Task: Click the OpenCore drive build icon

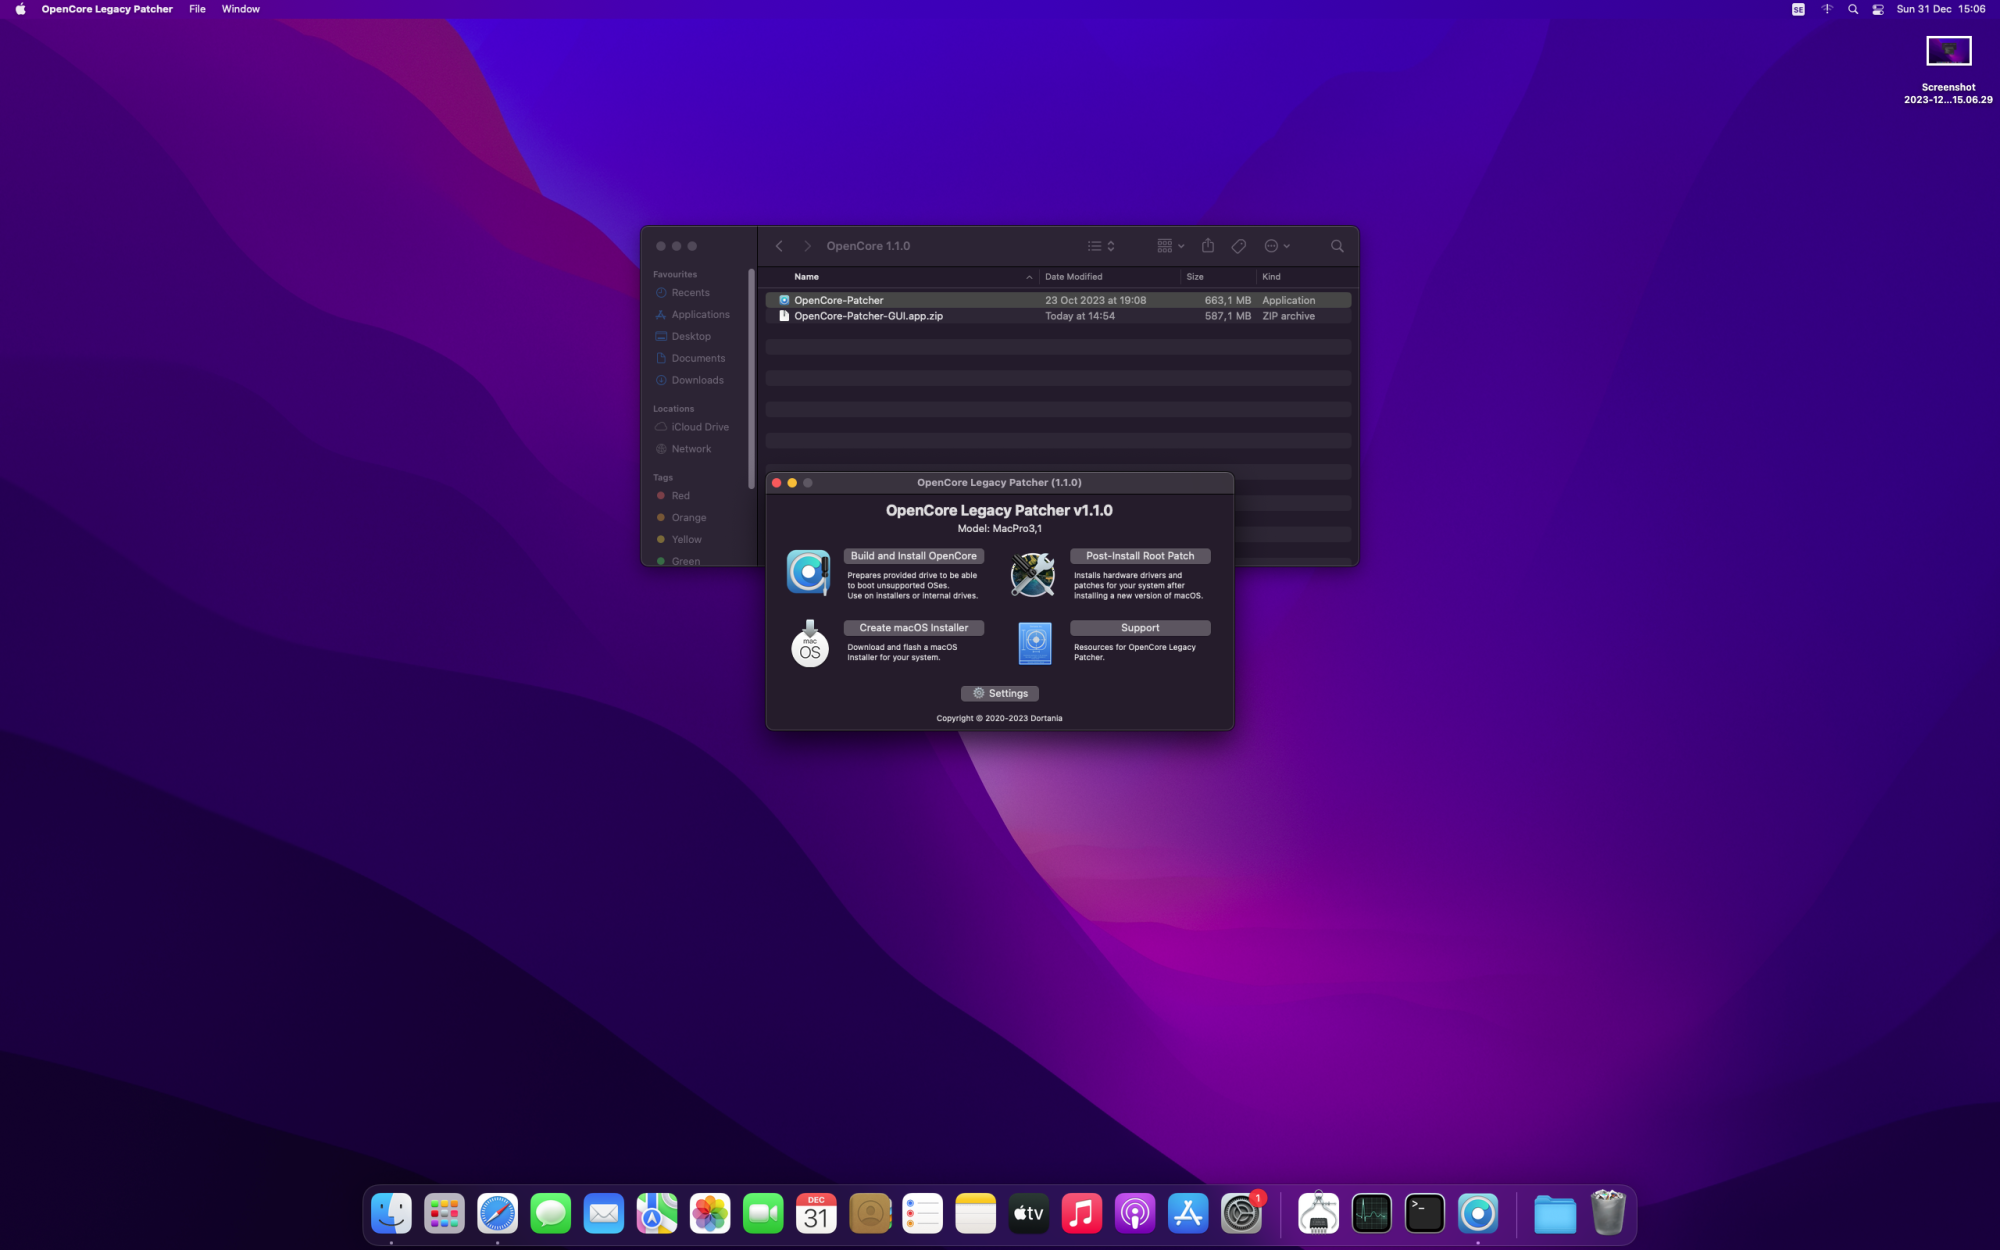Action: pyautogui.click(x=809, y=572)
